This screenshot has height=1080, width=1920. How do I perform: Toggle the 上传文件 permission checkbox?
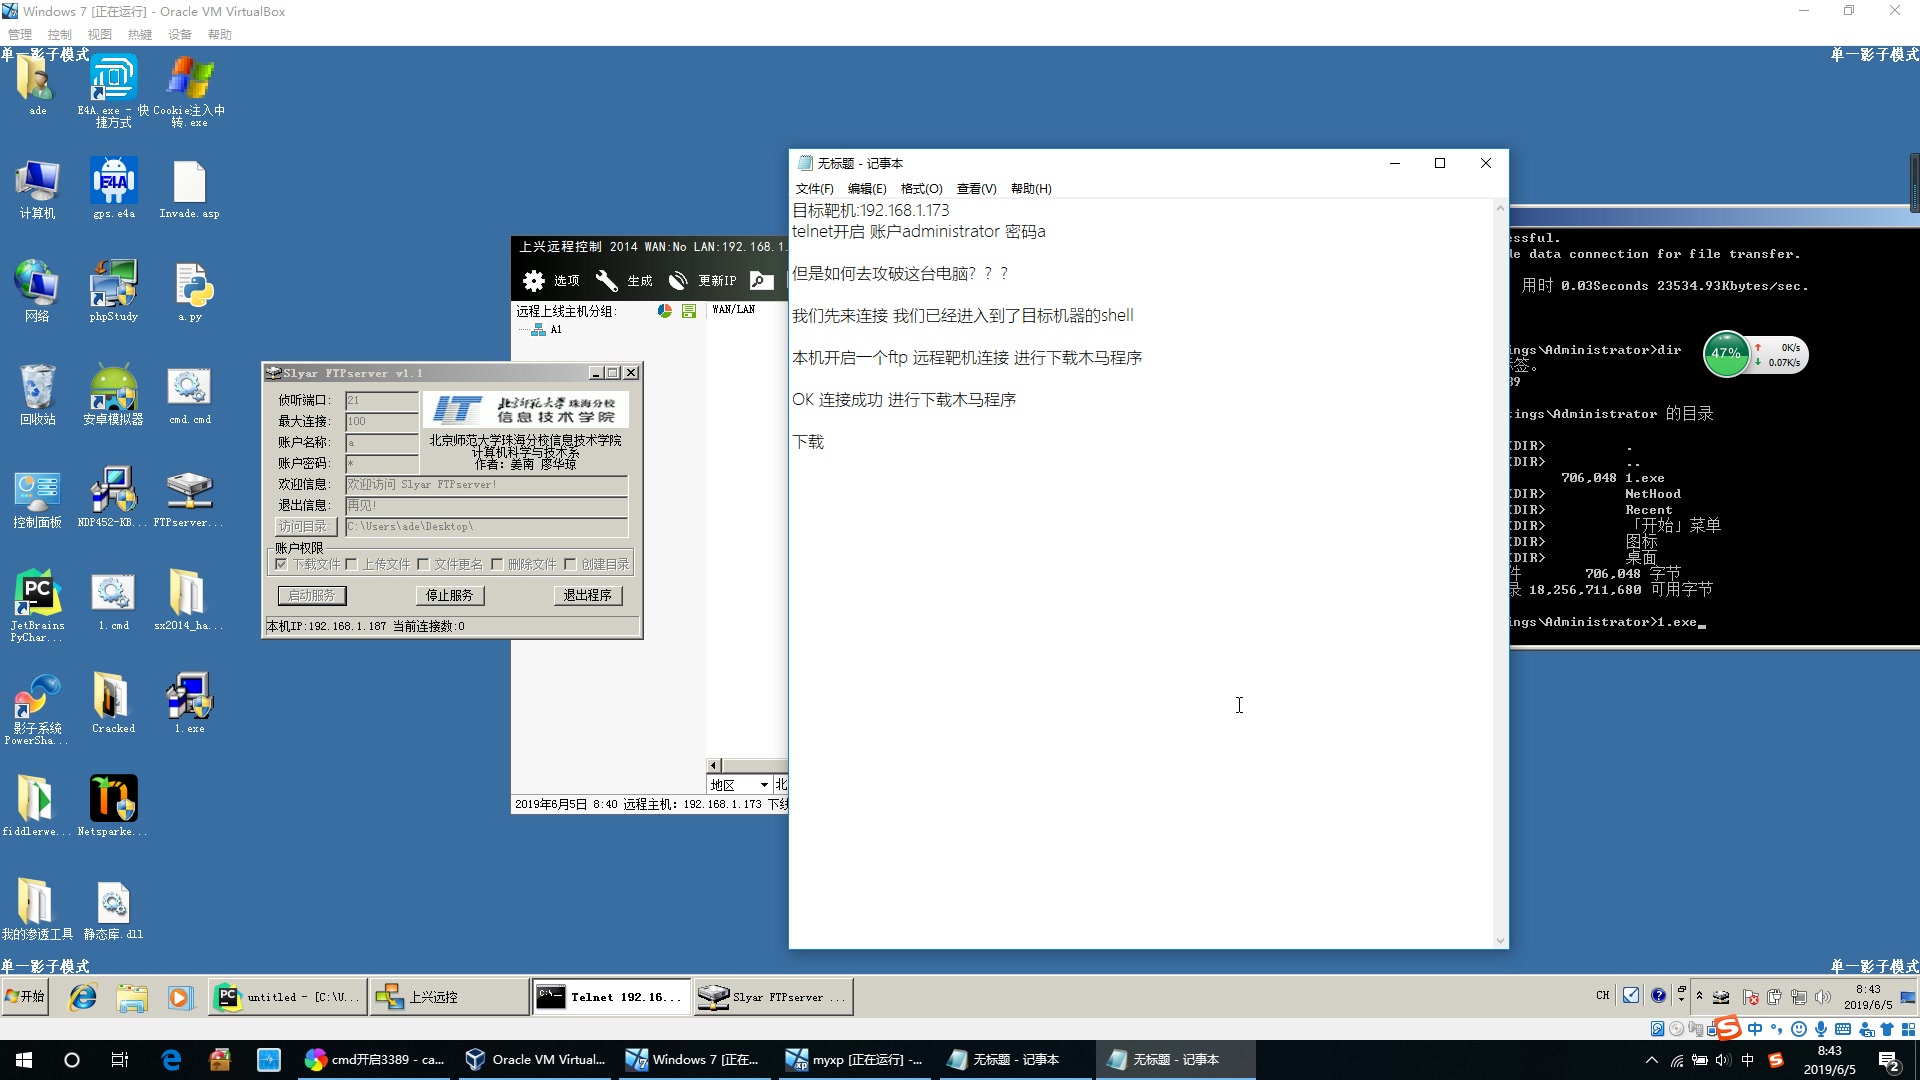click(351, 565)
